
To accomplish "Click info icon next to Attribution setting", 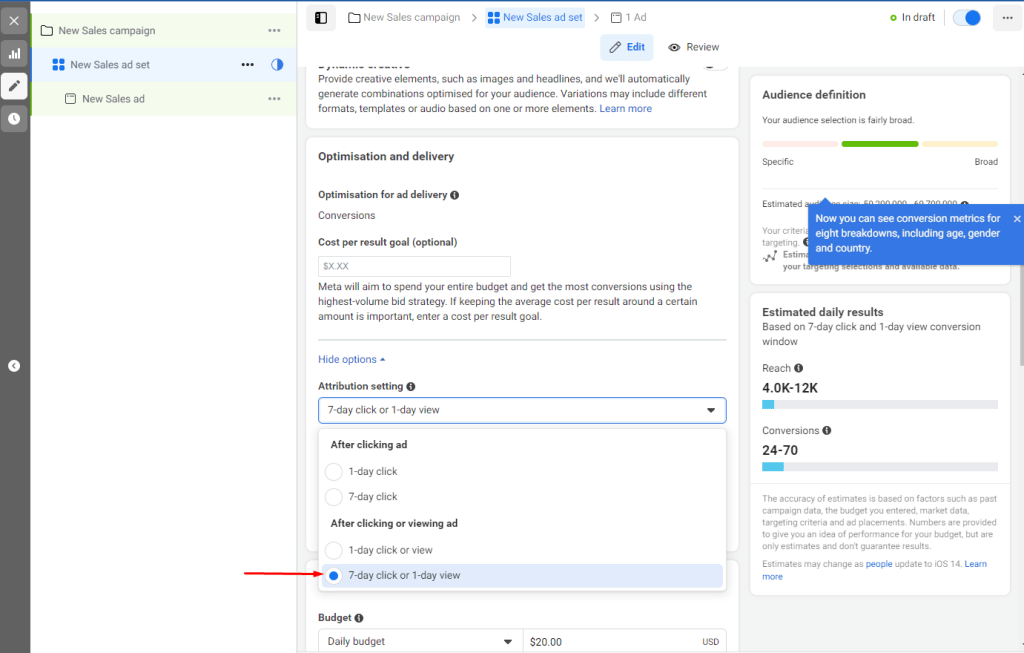I will click(x=411, y=387).
